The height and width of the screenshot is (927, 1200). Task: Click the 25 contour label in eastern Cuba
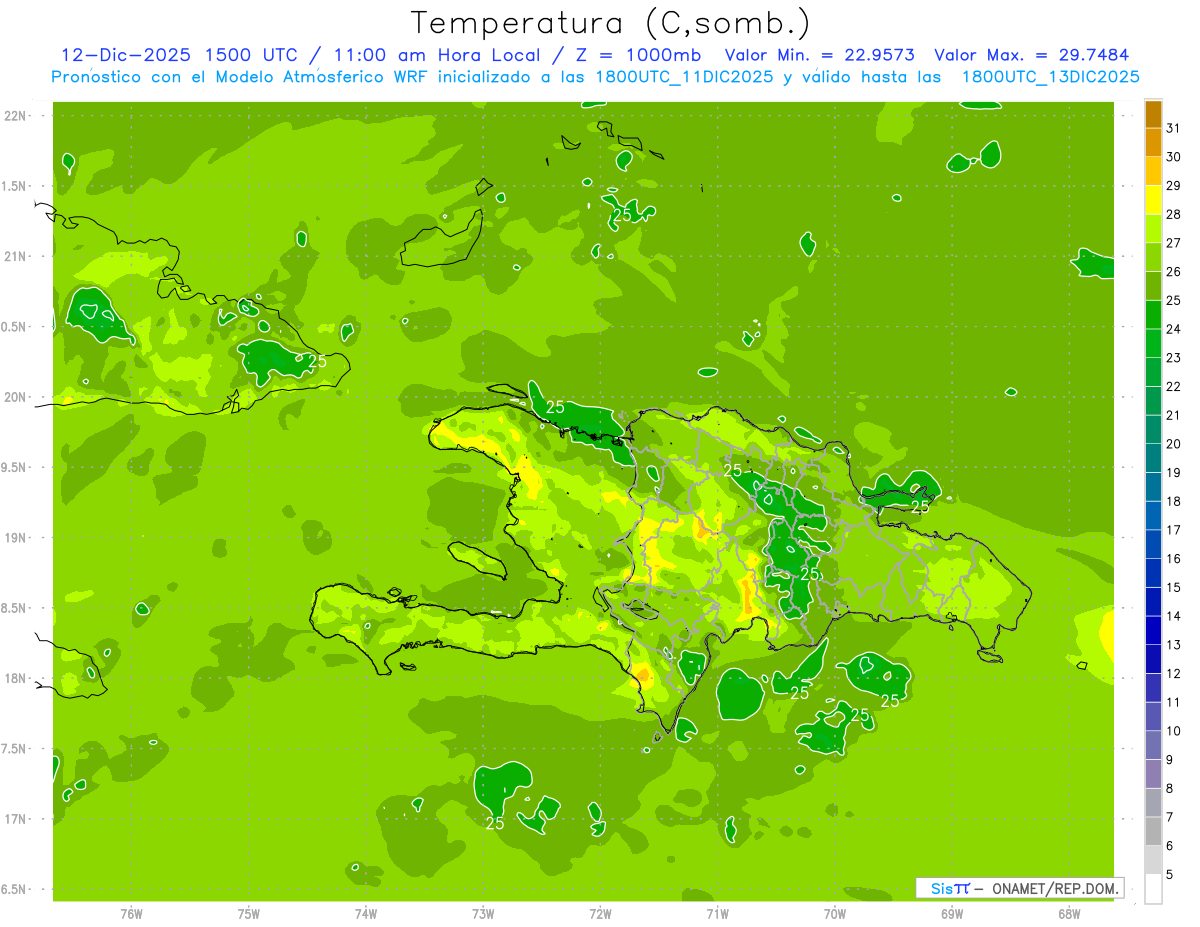click(x=317, y=361)
